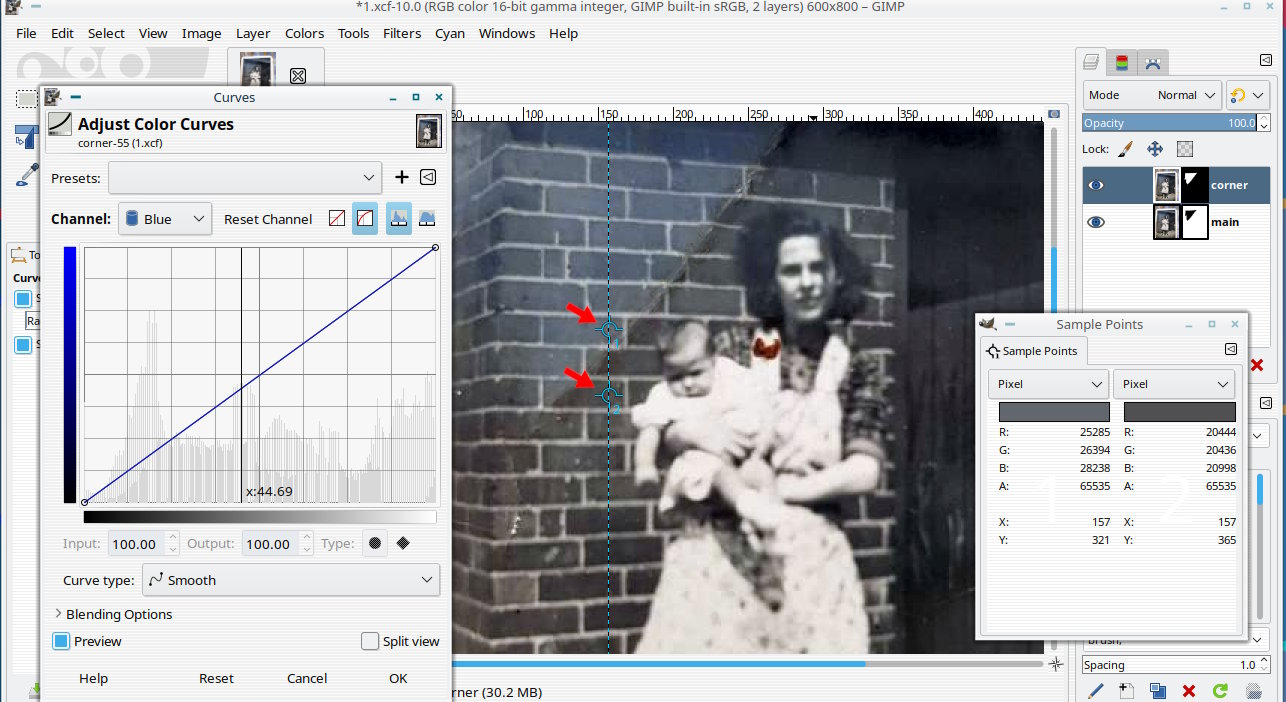The height and width of the screenshot is (702, 1286).
Task: Click the linear histogram icon in Curves
Action: click(399, 219)
